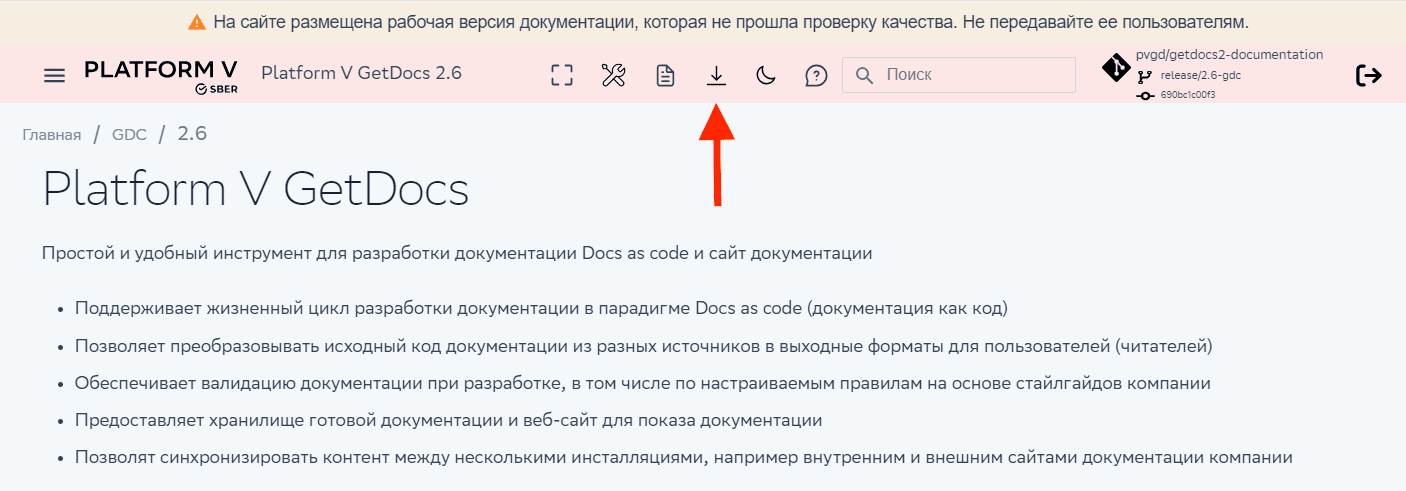
Task: Switch to dark theme moon icon
Action: pos(766,75)
